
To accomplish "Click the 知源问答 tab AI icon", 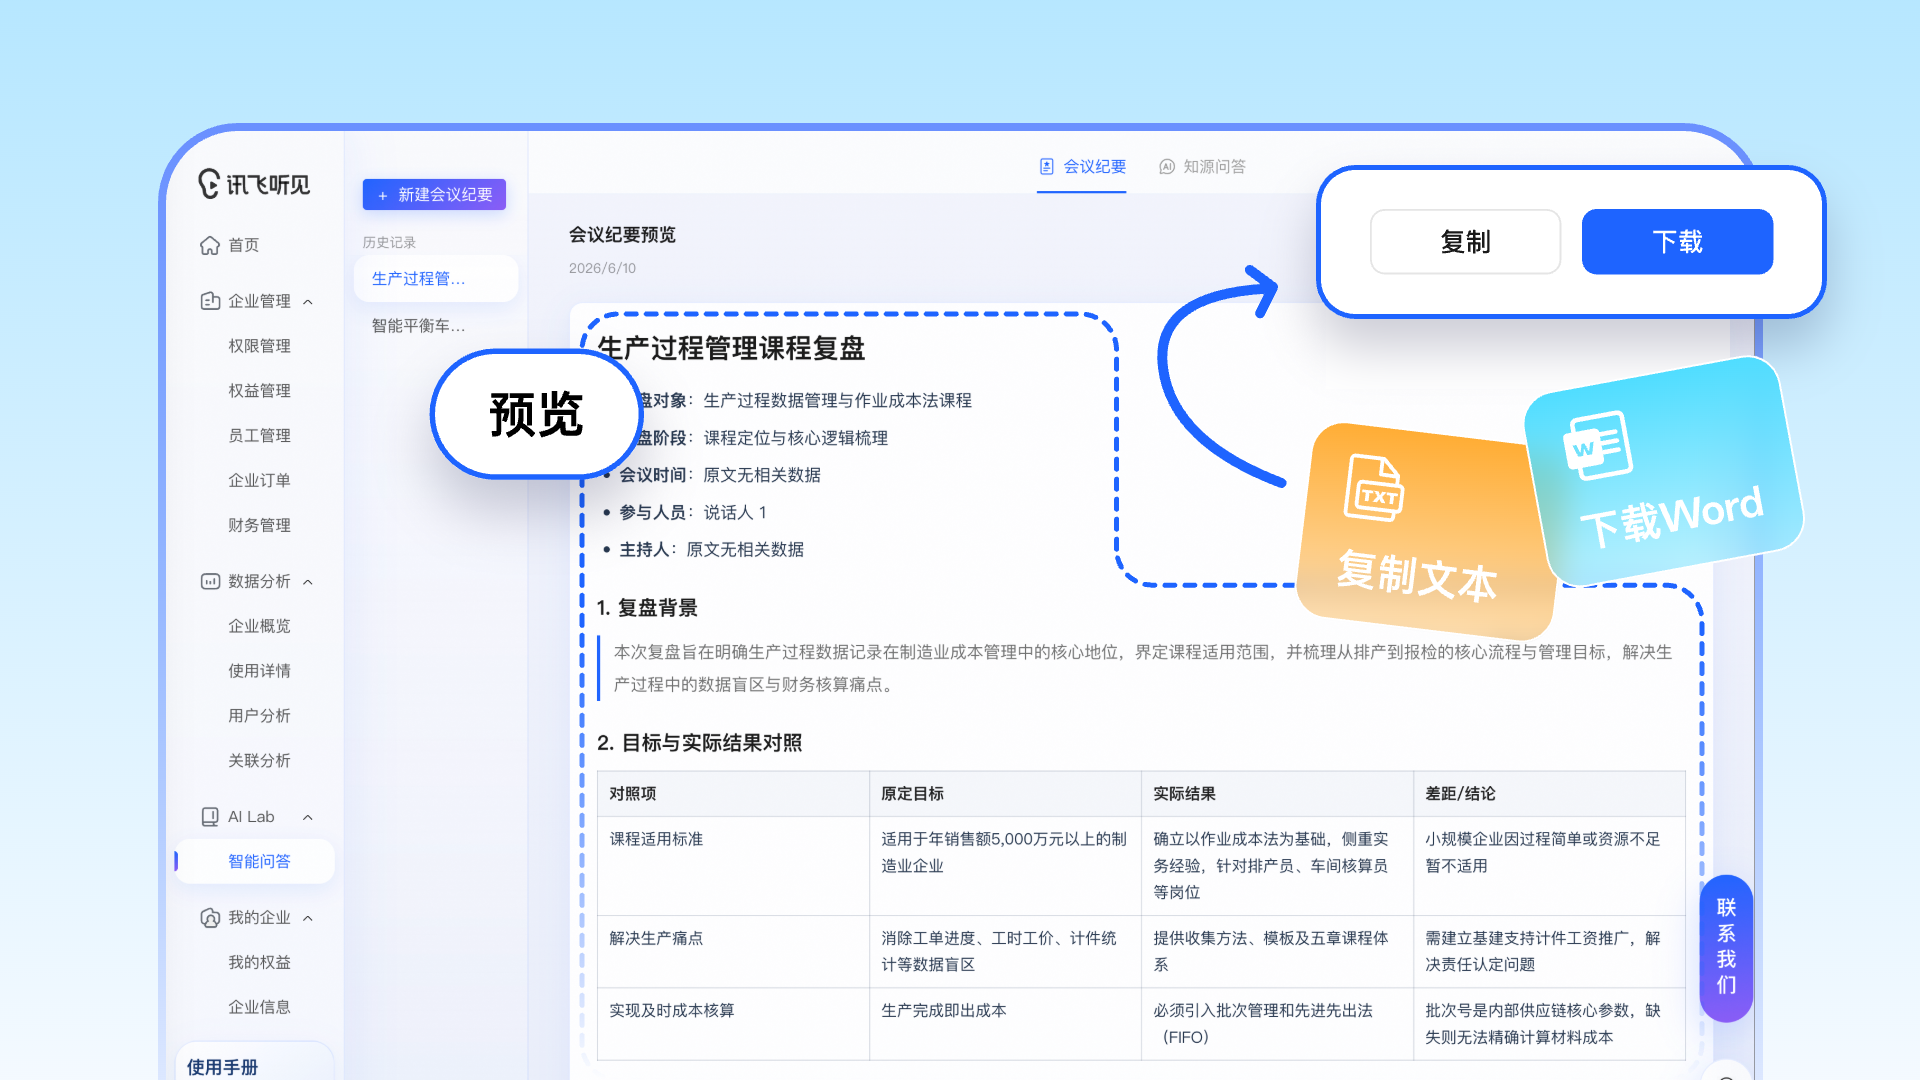I will pos(1167,167).
